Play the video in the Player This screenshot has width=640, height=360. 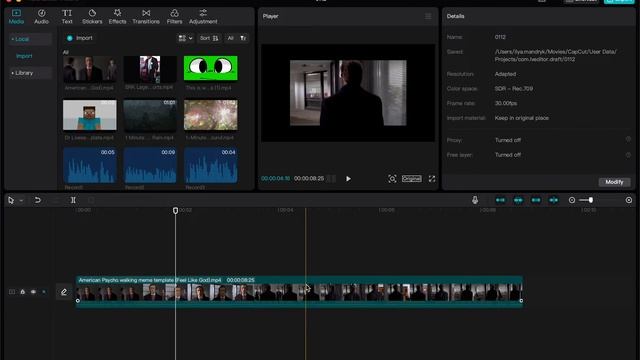point(348,179)
